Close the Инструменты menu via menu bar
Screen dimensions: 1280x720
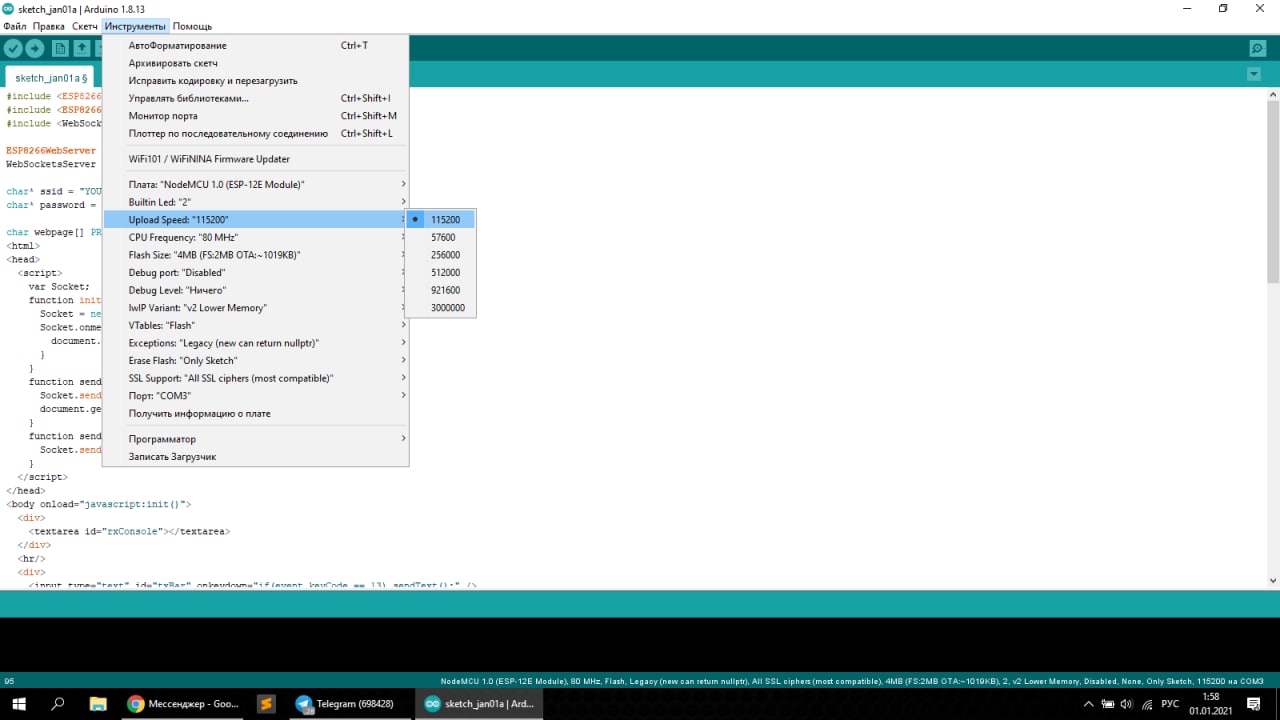pyautogui.click(x=135, y=26)
